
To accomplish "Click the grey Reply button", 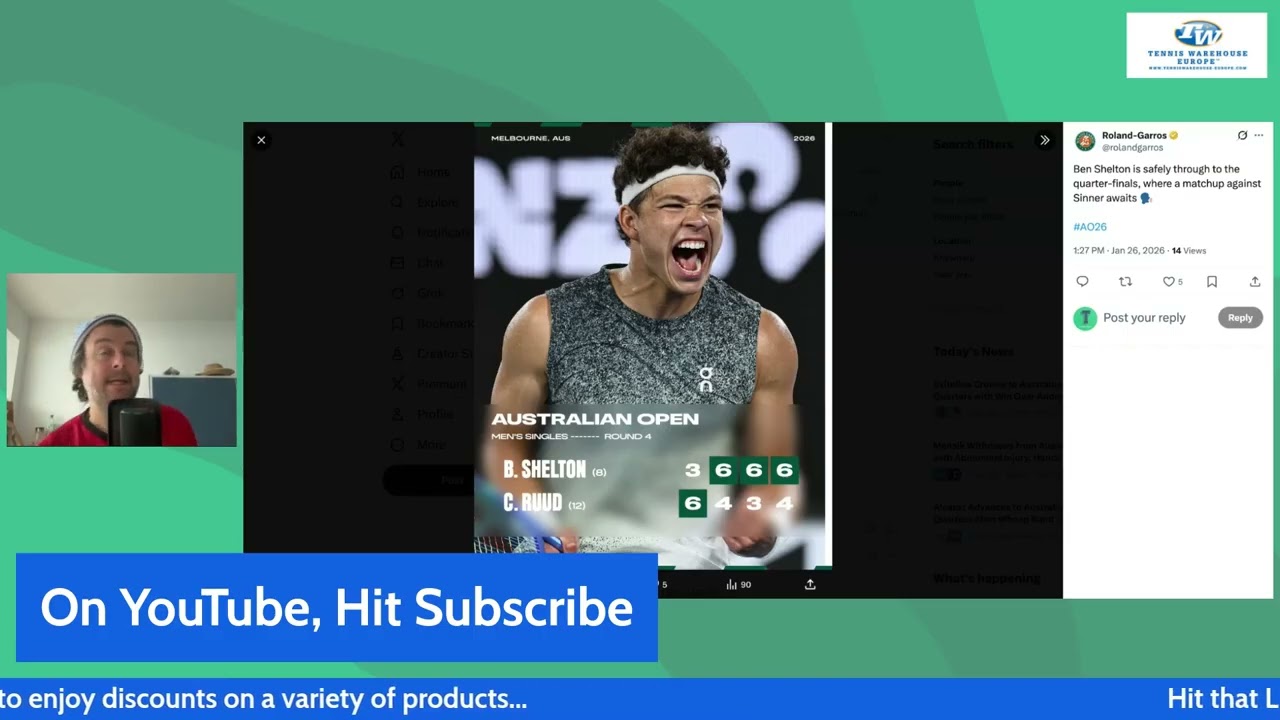I will [1240, 318].
